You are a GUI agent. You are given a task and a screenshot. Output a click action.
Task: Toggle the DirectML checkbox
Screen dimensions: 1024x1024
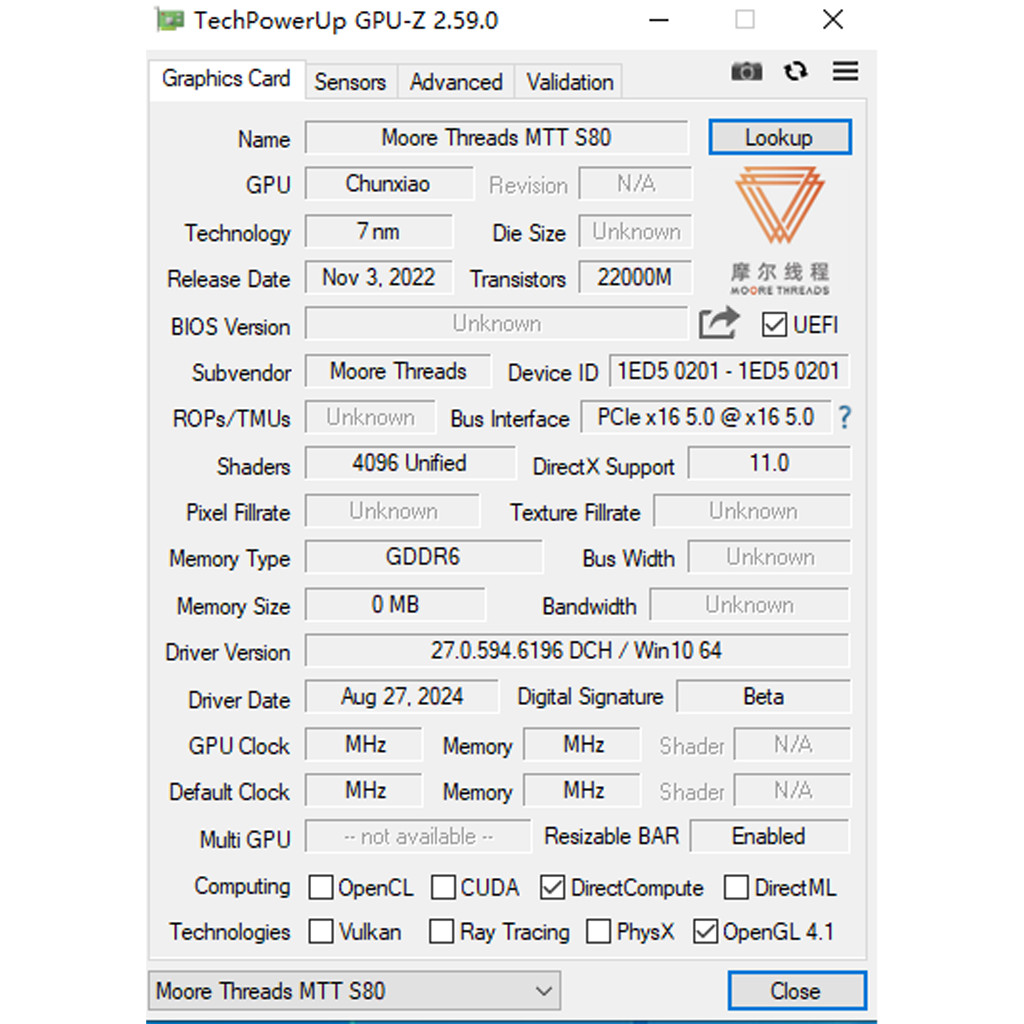click(736, 887)
